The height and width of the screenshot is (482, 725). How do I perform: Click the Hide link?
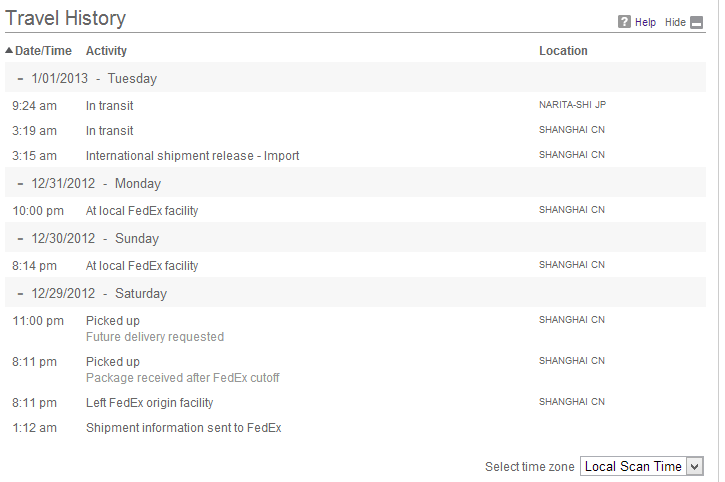tap(675, 22)
